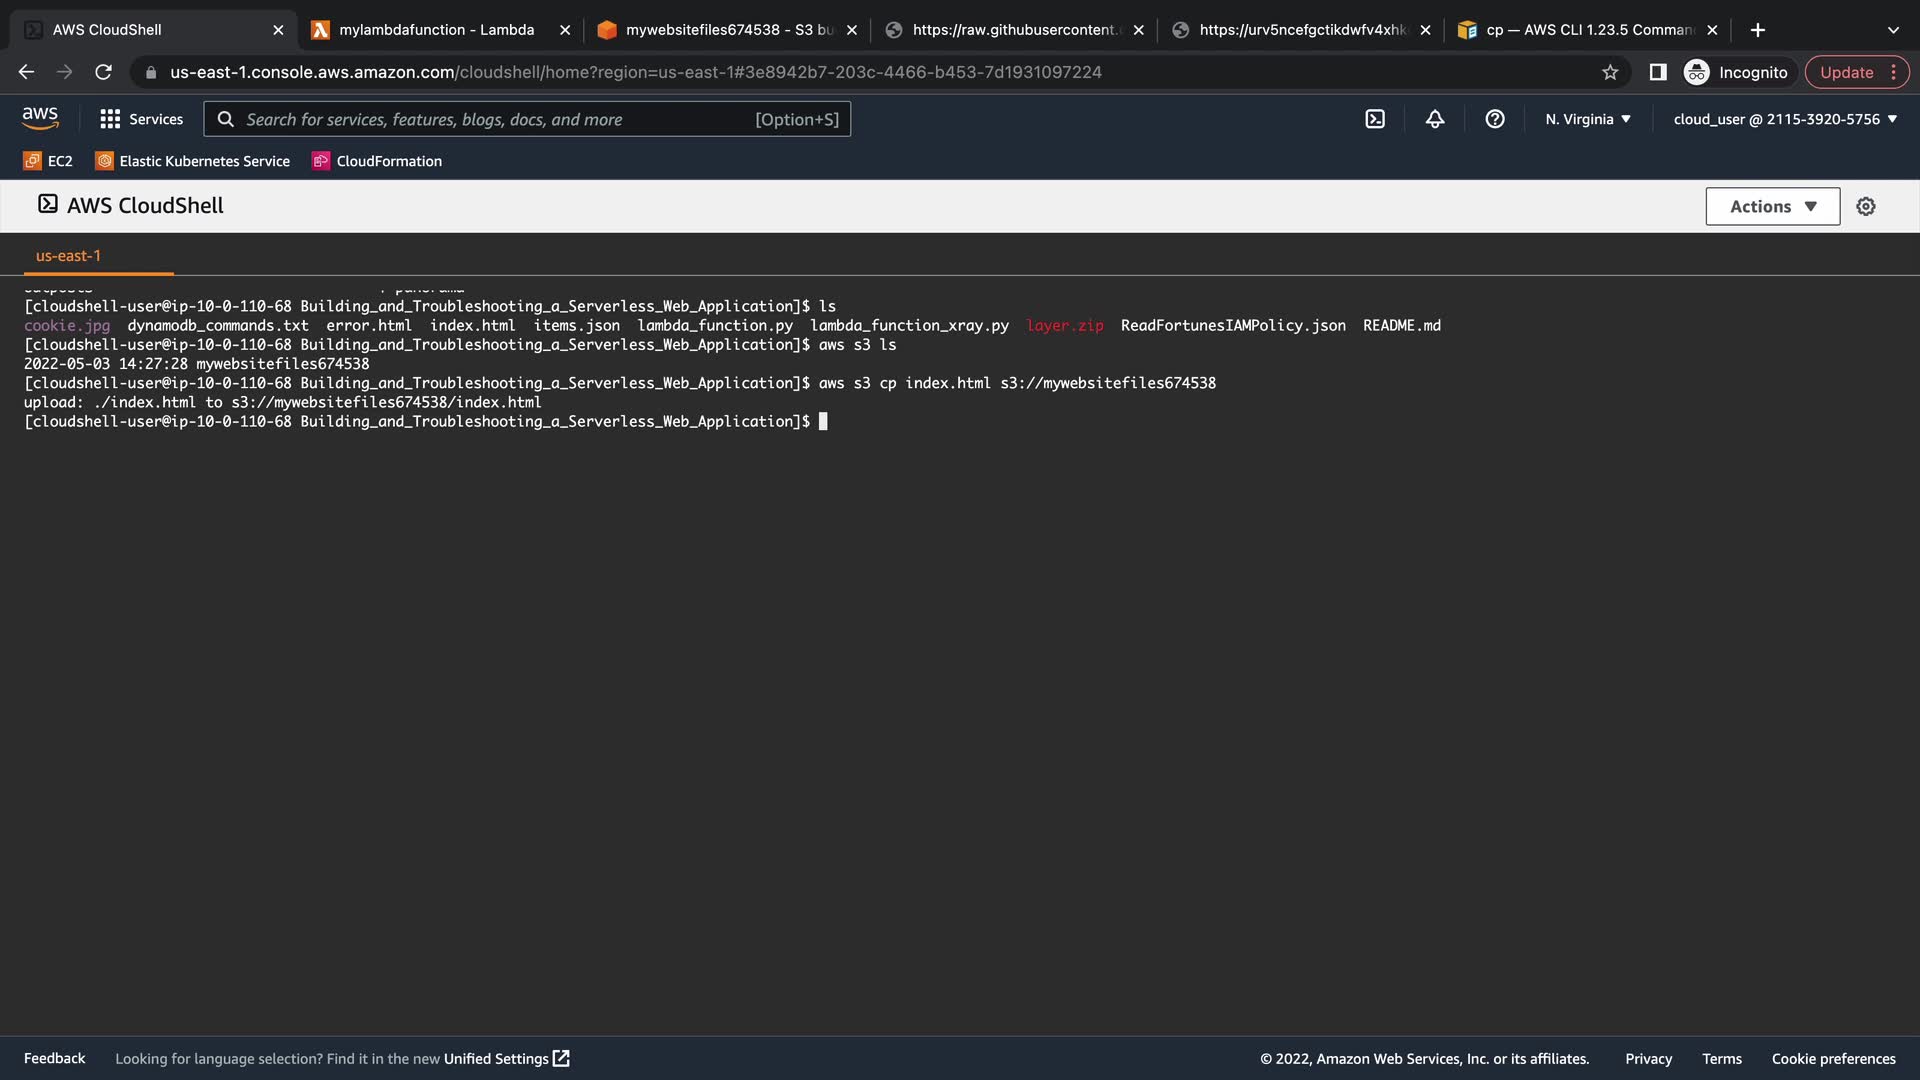Click the AWS logo home icon
The image size is (1920, 1080).
point(40,118)
